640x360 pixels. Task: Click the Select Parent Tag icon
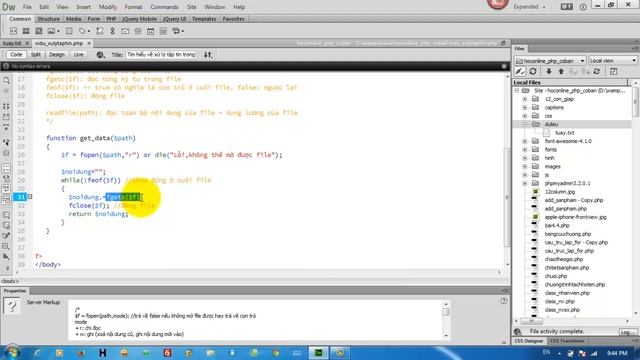pos(6,142)
